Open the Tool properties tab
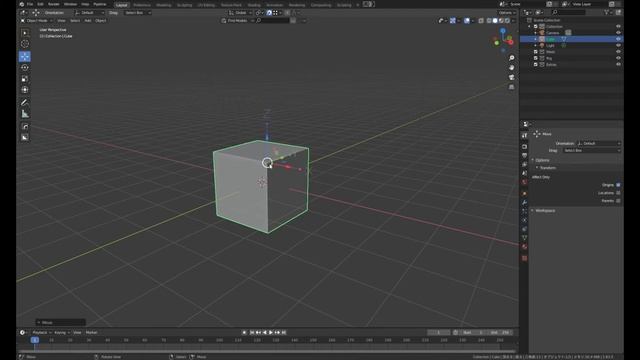Viewport: 640px width, 360px height. [524, 135]
